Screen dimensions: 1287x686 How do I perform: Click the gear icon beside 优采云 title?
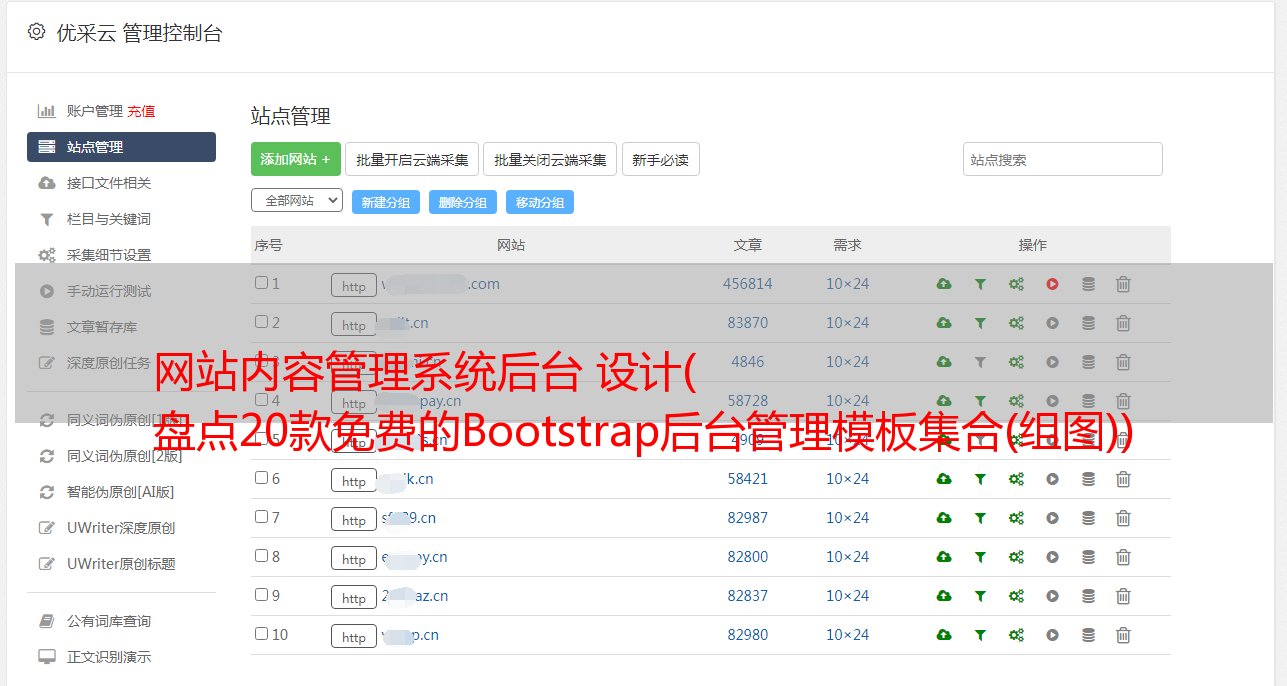pyautogui.click(x=37, y=32)
